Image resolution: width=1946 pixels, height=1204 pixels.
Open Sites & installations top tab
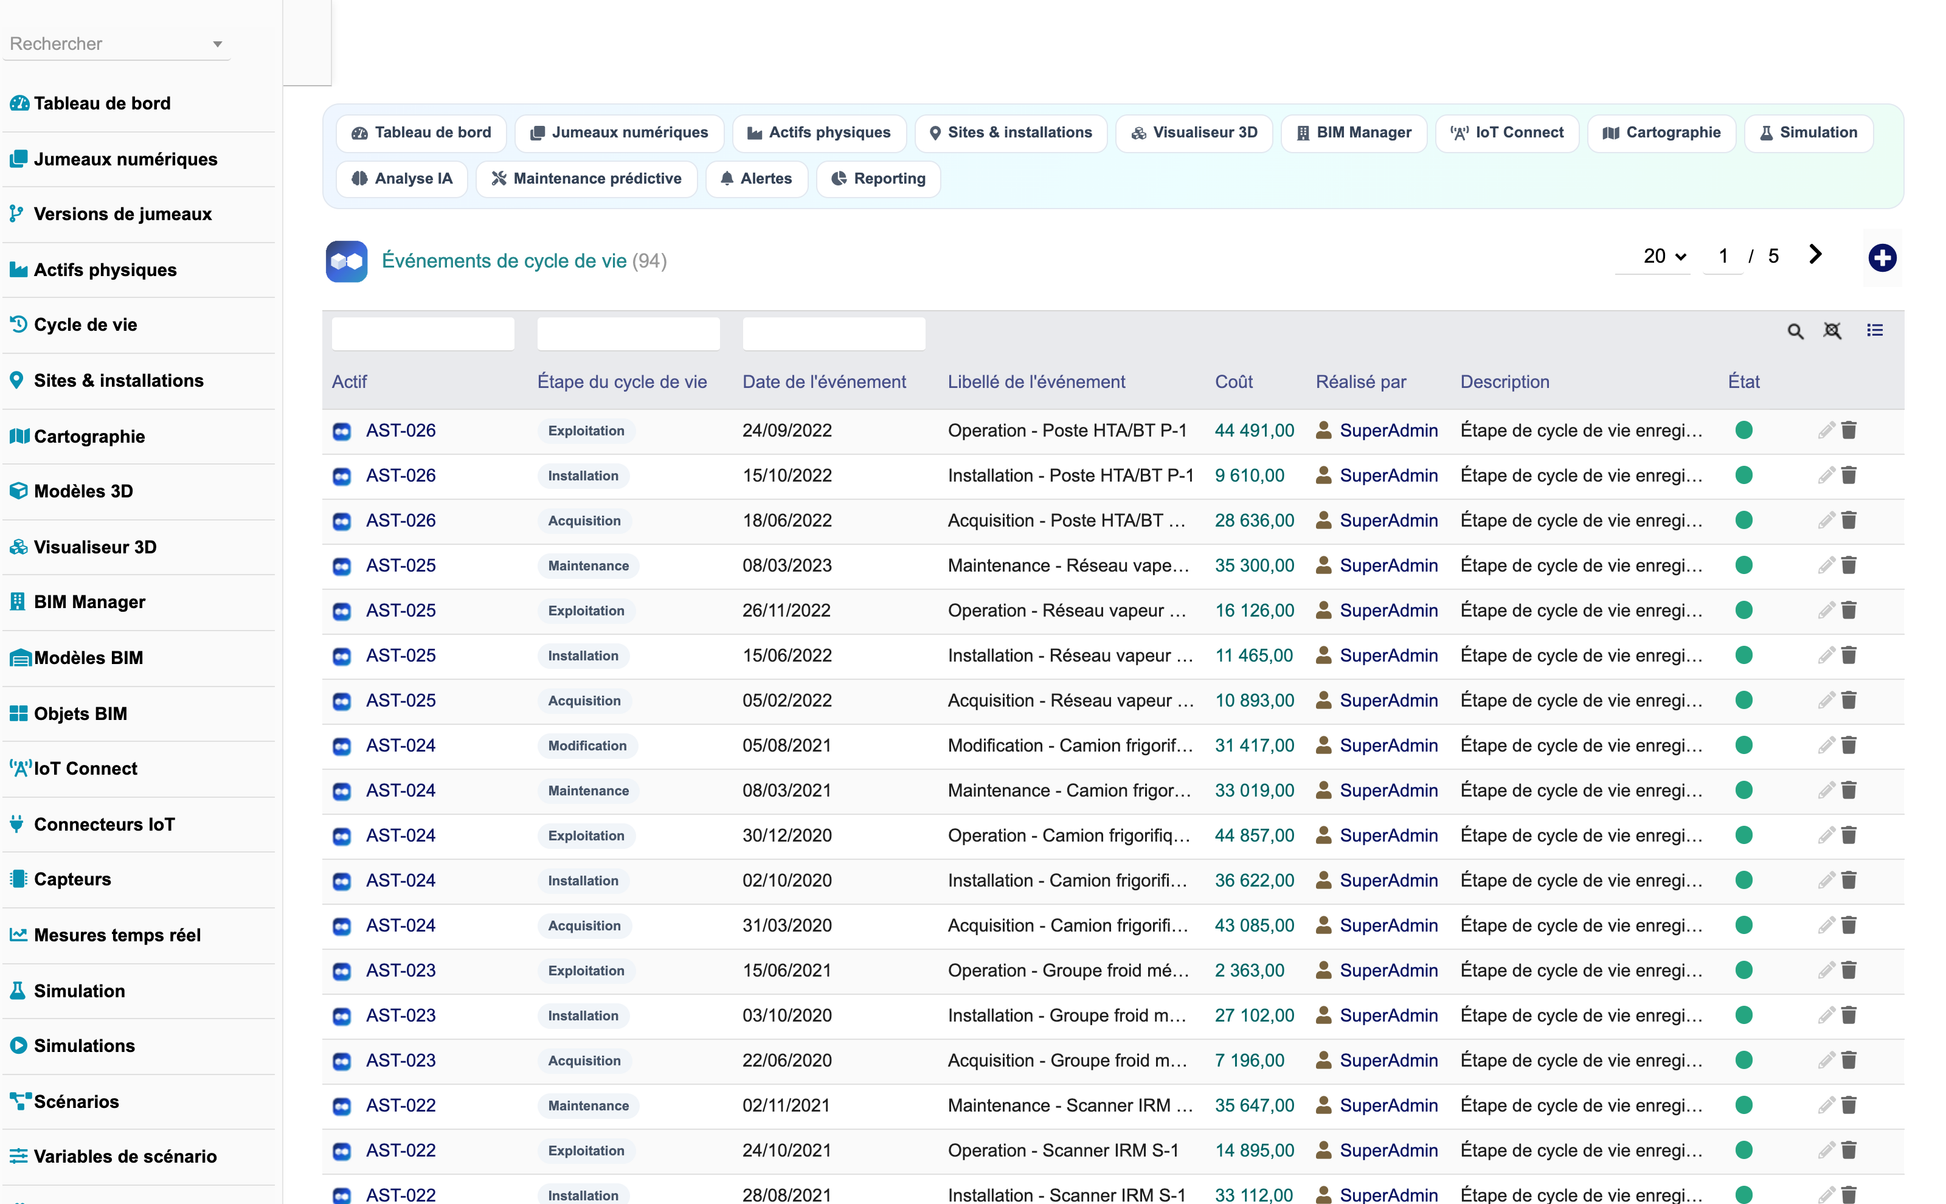pos(1010,133)
